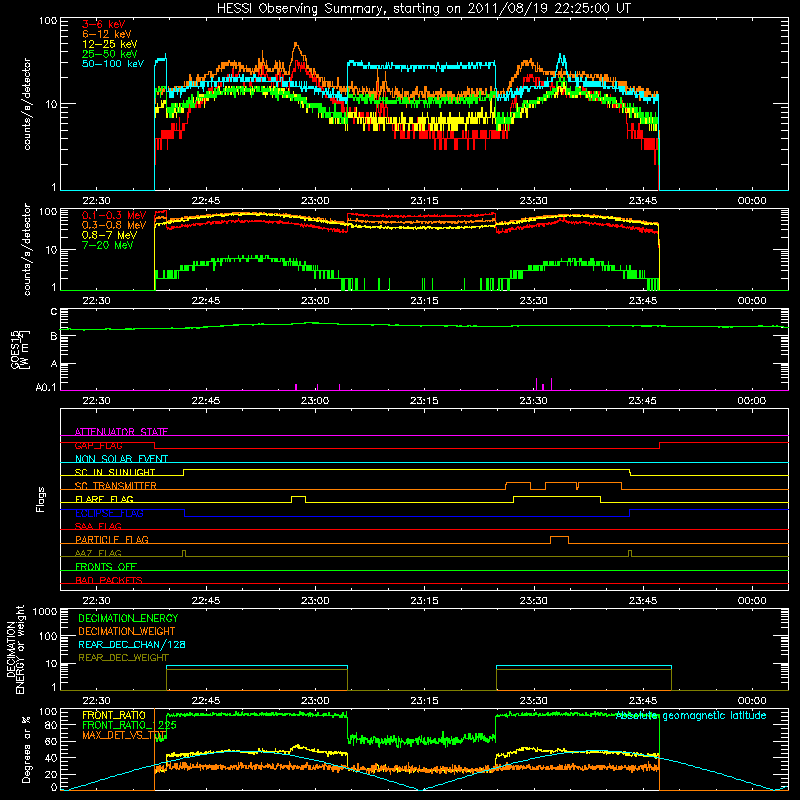This screenshot has height=800, width=800.
Task: Click the MAX_DET_VS_TOT legend label
Action: 124,735
